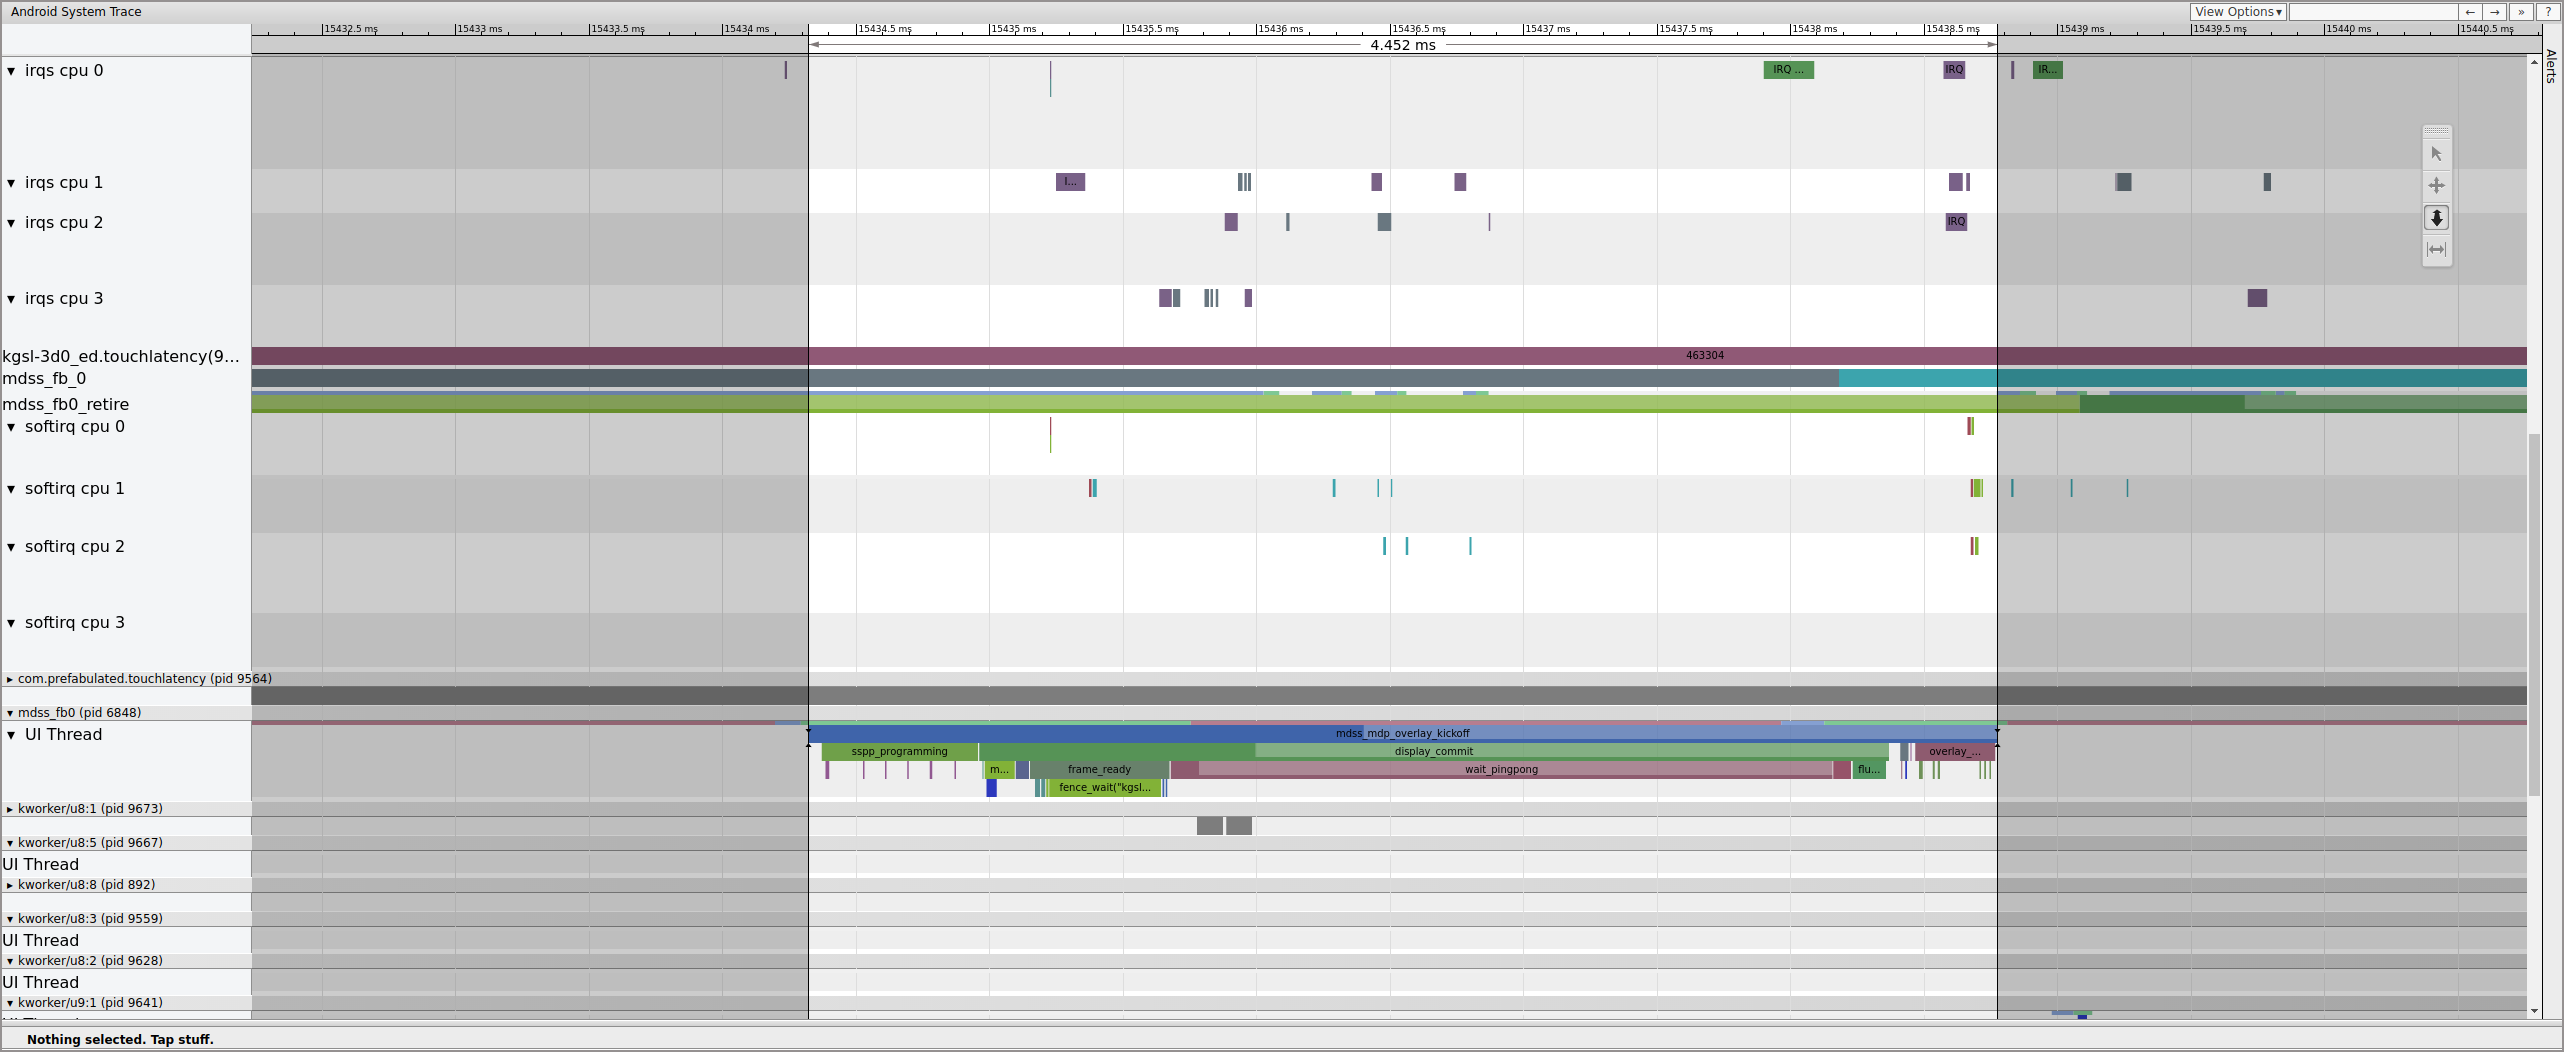
Task: Collapse the UI Thread track under mdss_fb0
Action: coord(12,734)
